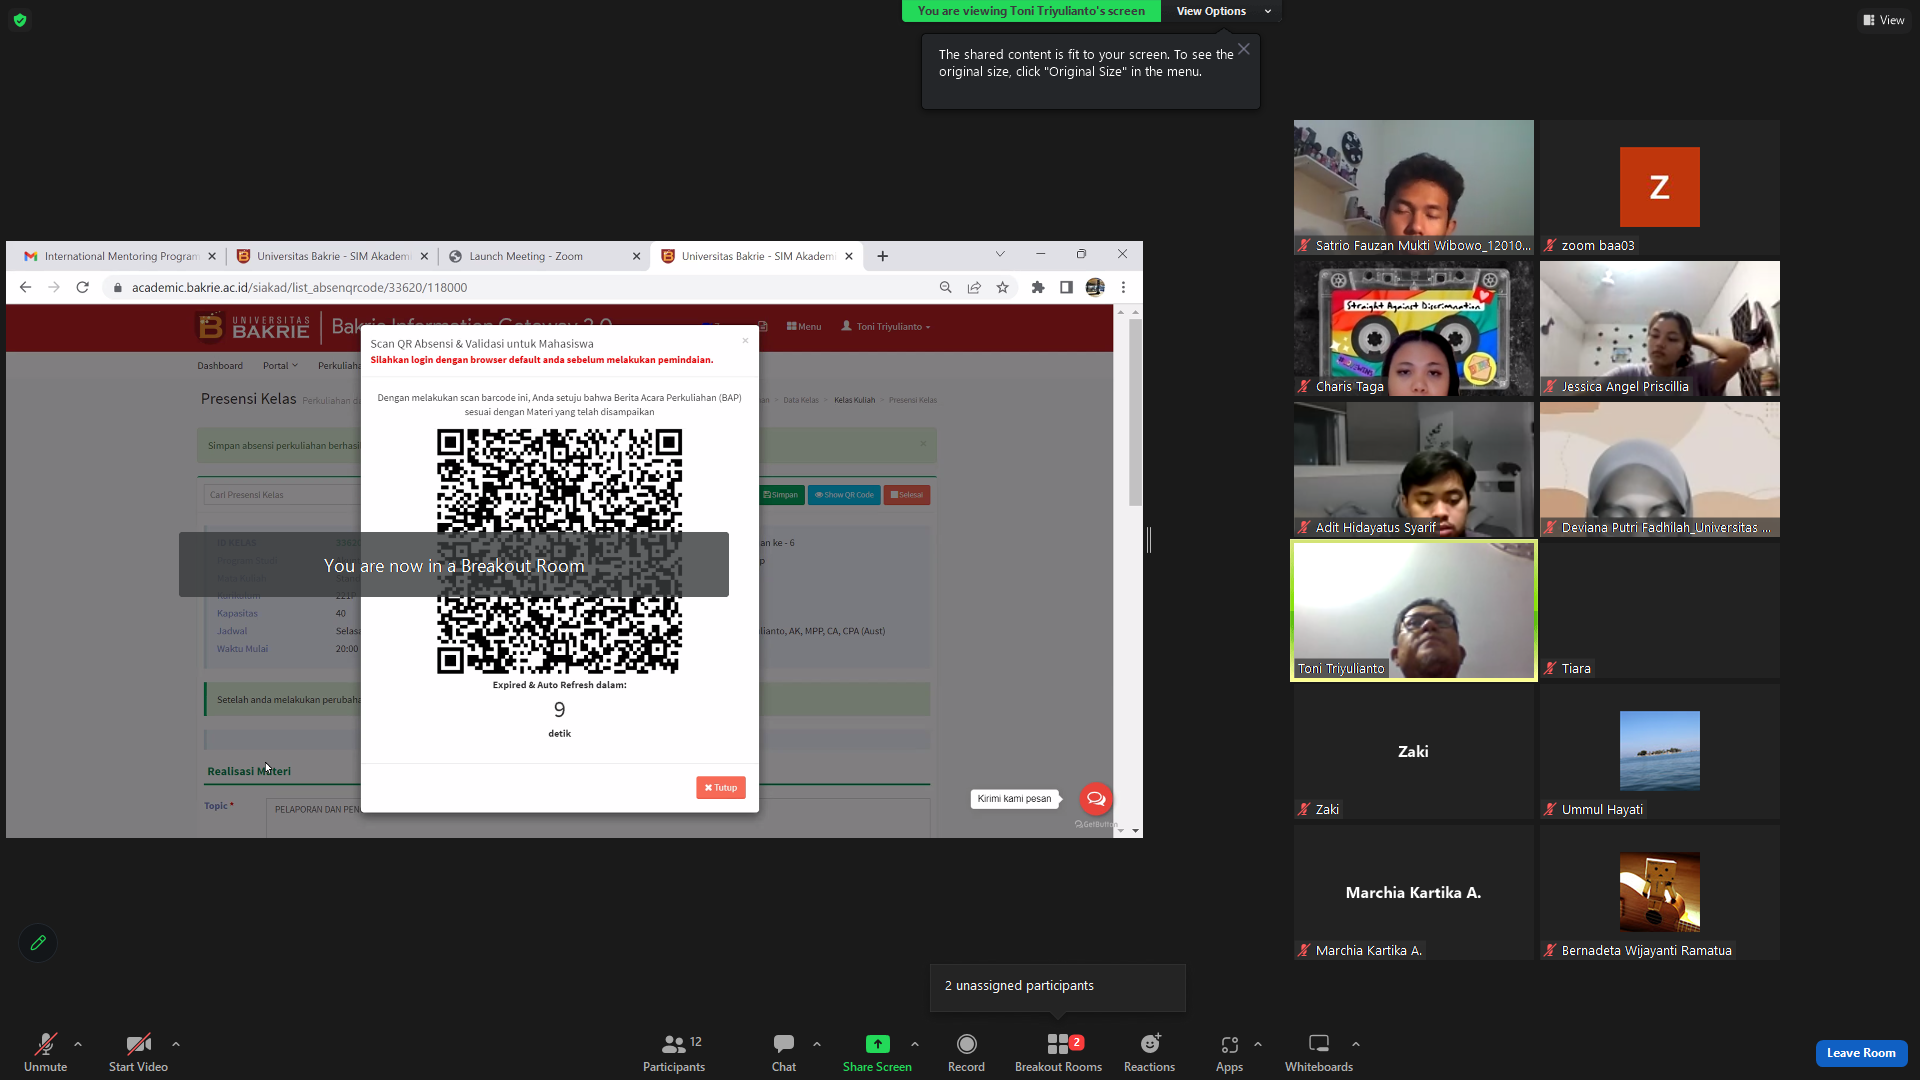Change layout with the View button

click(1884, 20)
